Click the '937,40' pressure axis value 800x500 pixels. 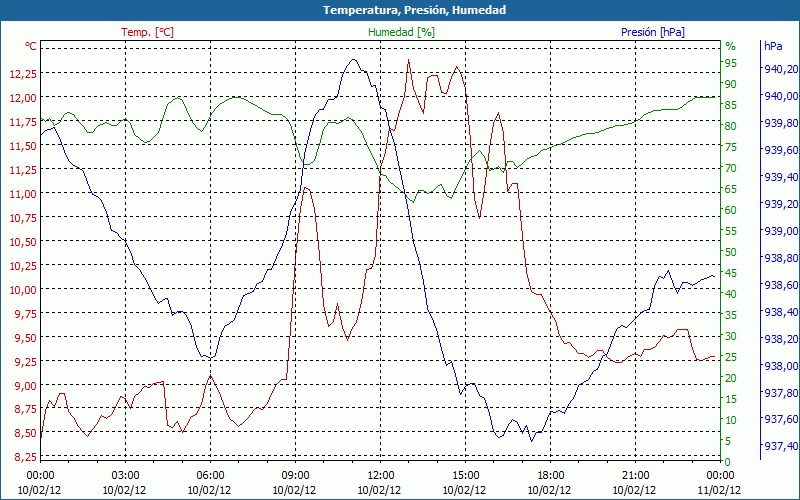779,446
